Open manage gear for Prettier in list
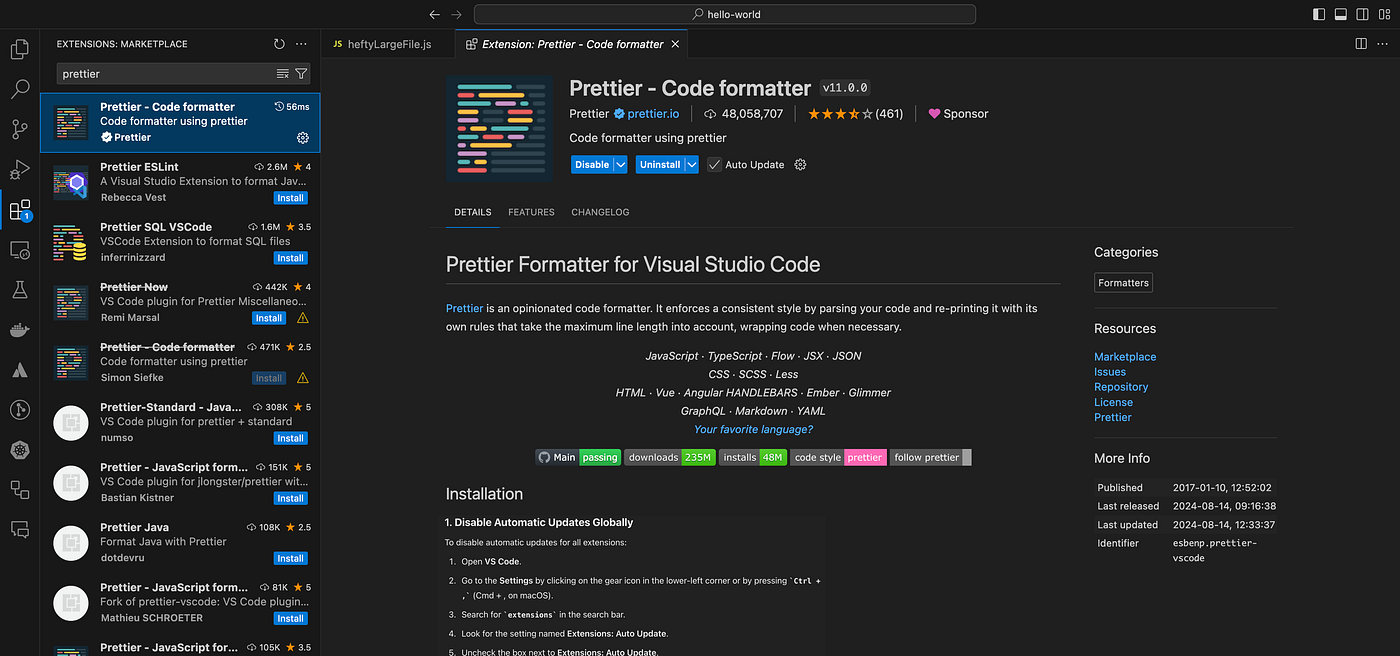 click(x=303, y=137)
